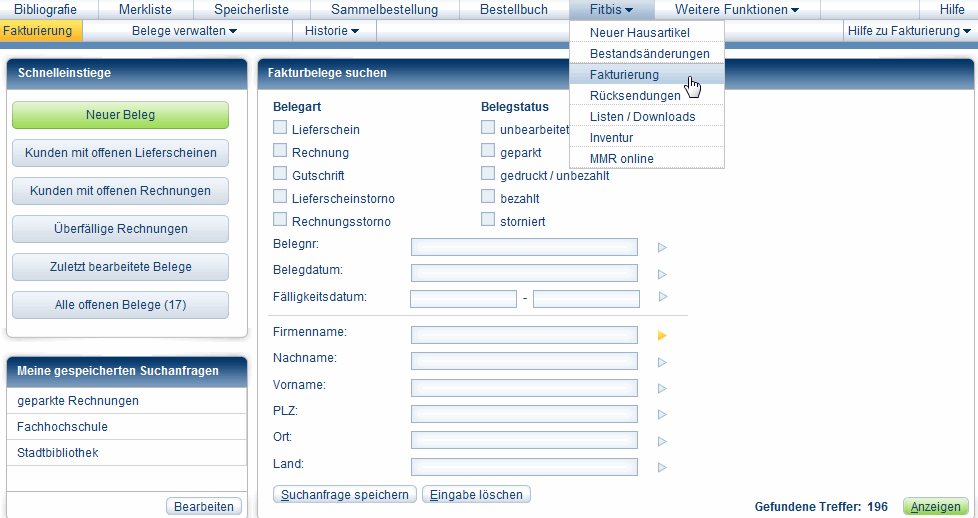Click the arrow icon next to Nachname field
978x518 pixels.
coord(661,362)
